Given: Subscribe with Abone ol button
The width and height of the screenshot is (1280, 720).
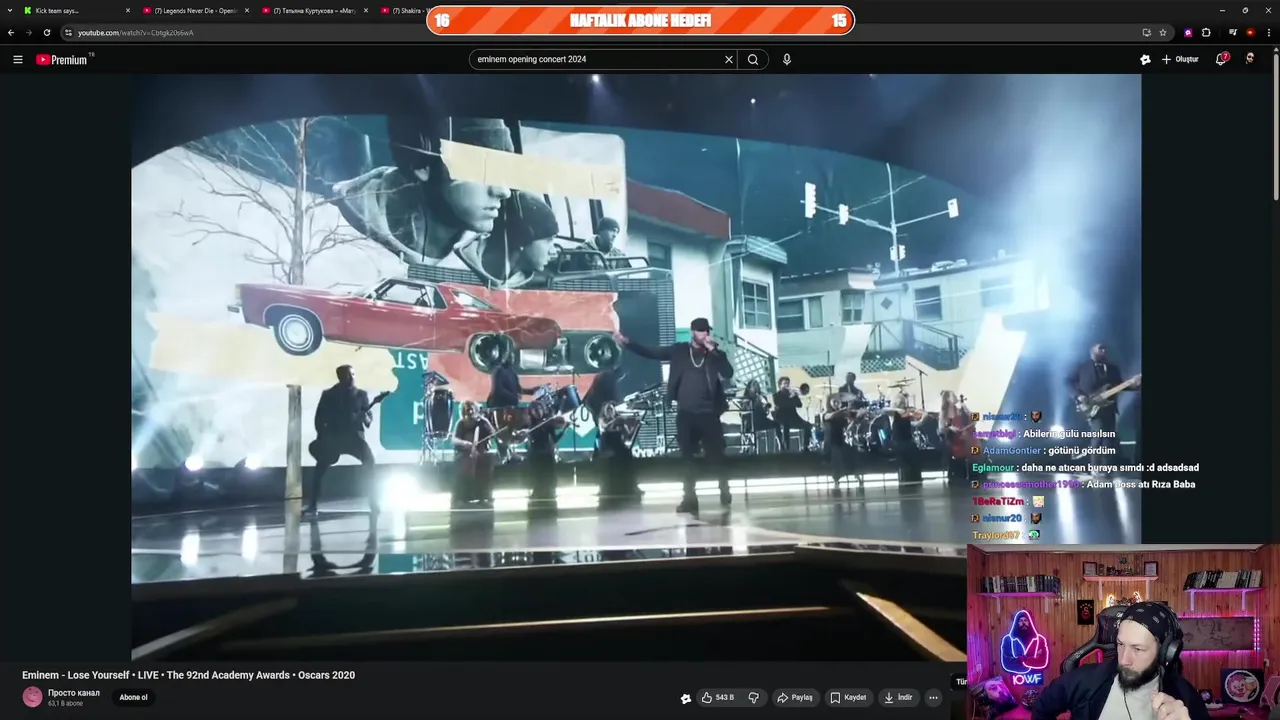Looking at the screenshot, I should [x=133, y=697].
